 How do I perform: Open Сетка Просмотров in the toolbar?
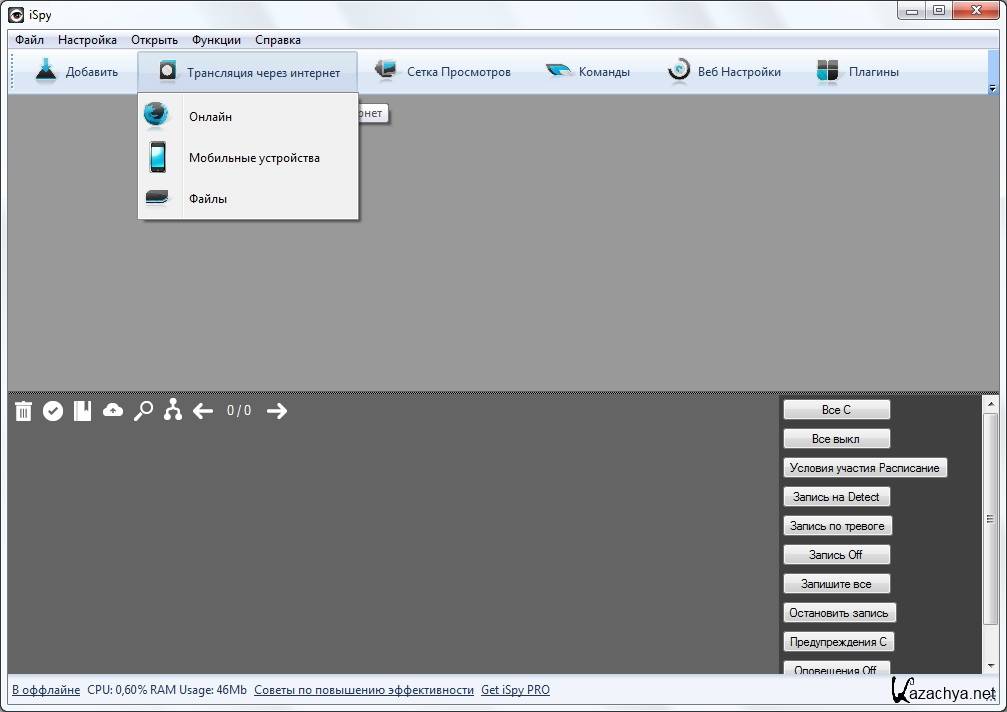coord(443,72)
